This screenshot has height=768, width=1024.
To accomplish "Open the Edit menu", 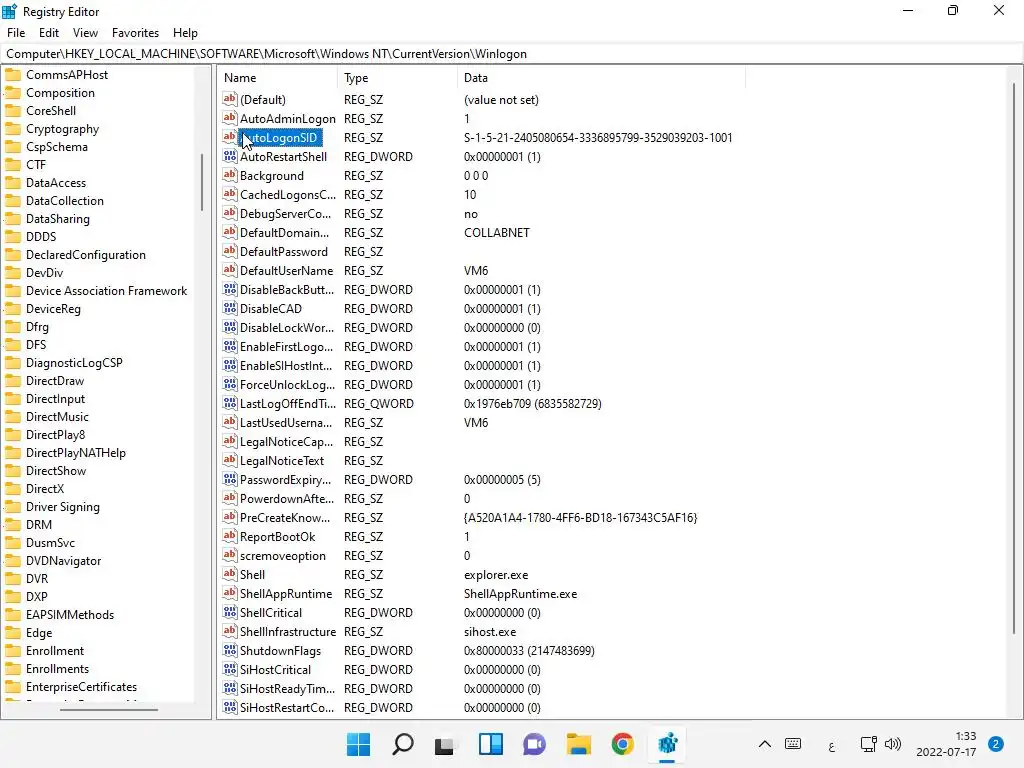I will 49,33.
